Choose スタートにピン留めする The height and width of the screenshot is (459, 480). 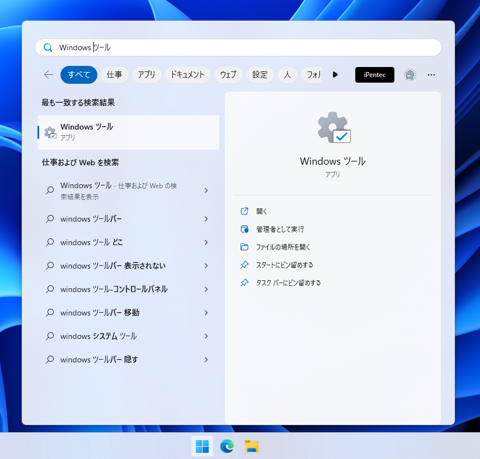coord(285,265)
